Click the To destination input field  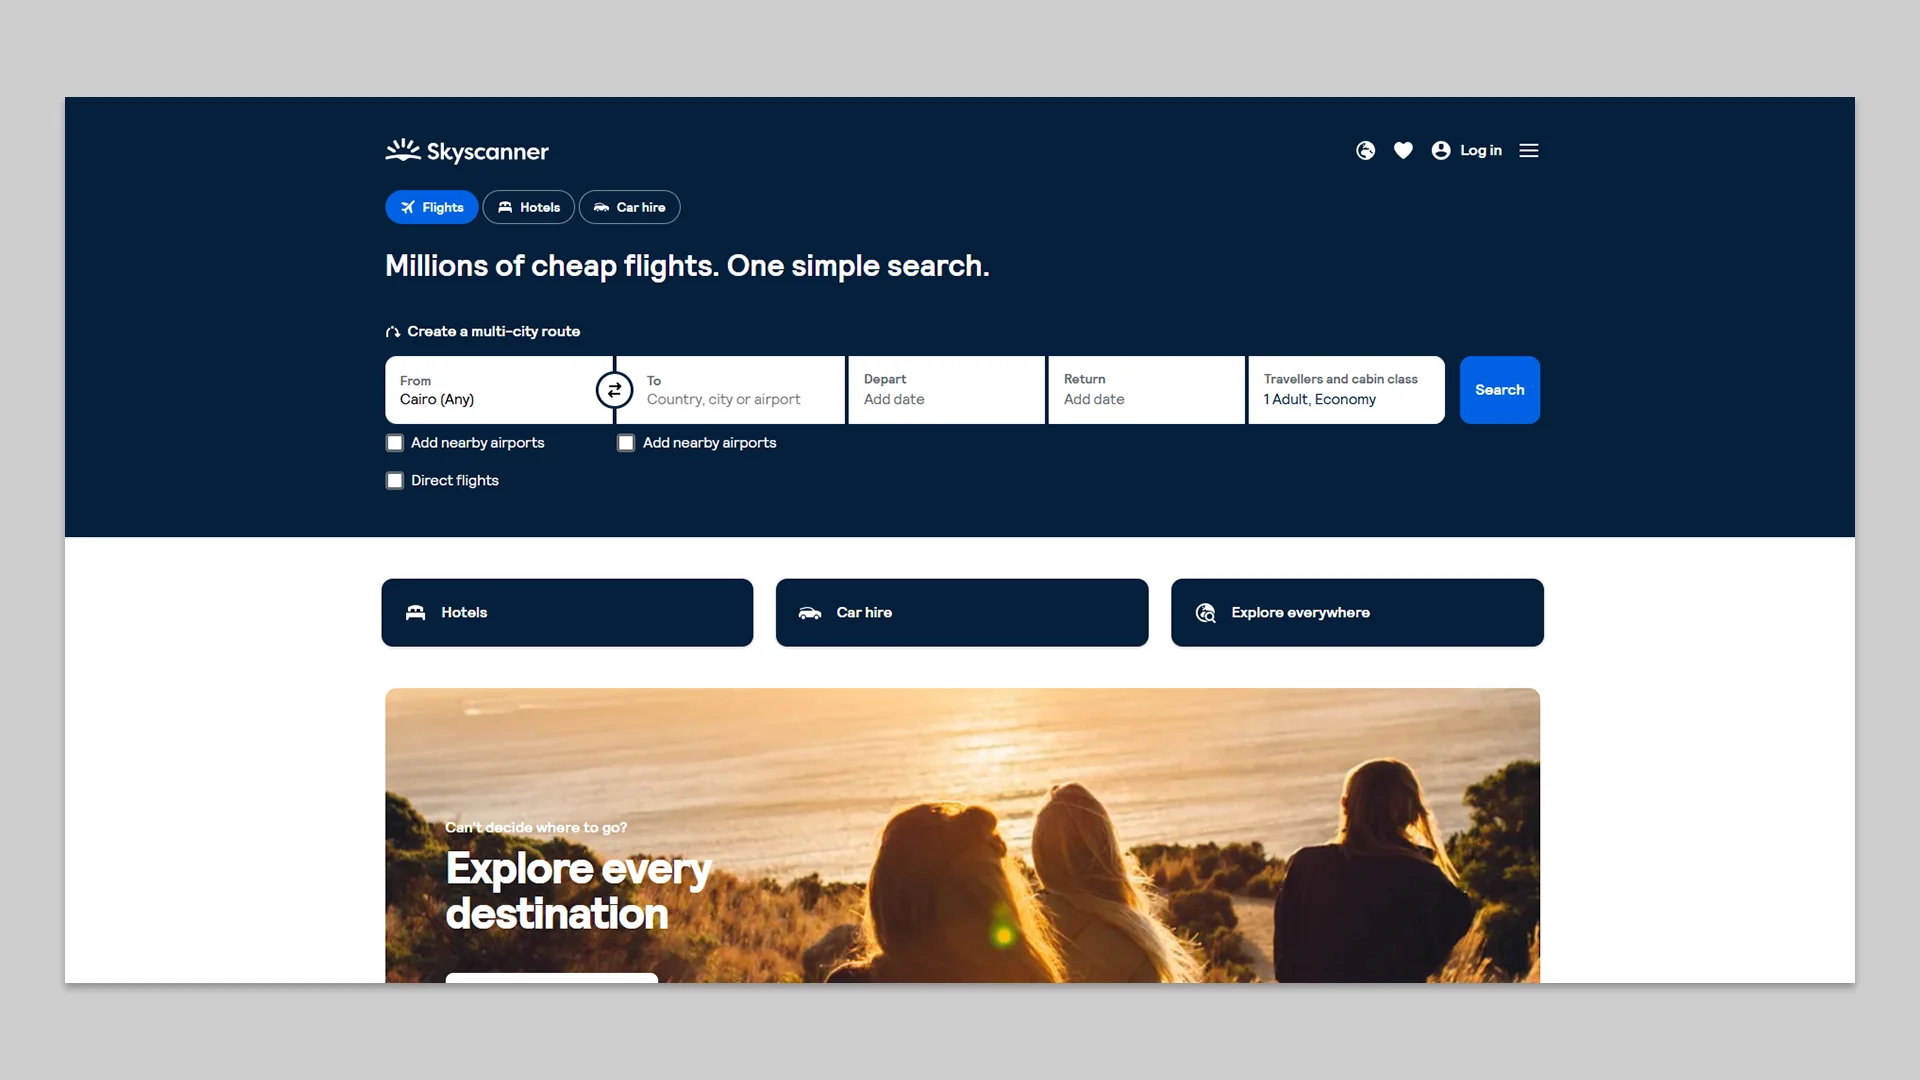coord(731,390)
